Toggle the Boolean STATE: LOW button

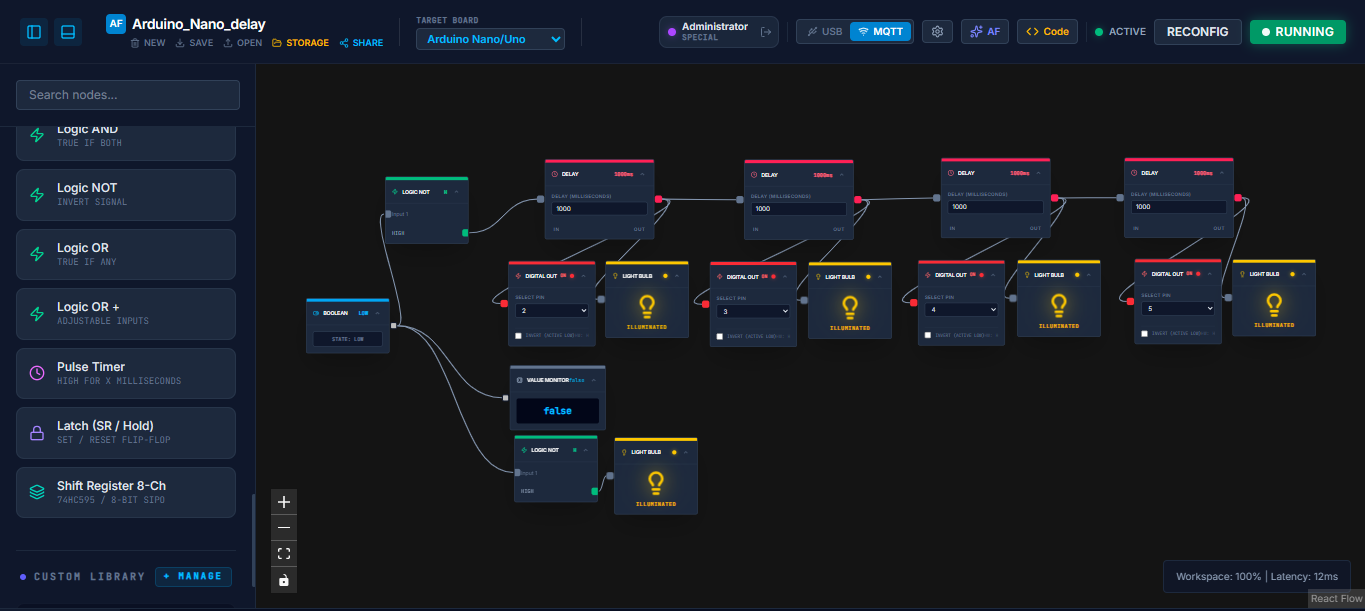[x=348, y=339]
